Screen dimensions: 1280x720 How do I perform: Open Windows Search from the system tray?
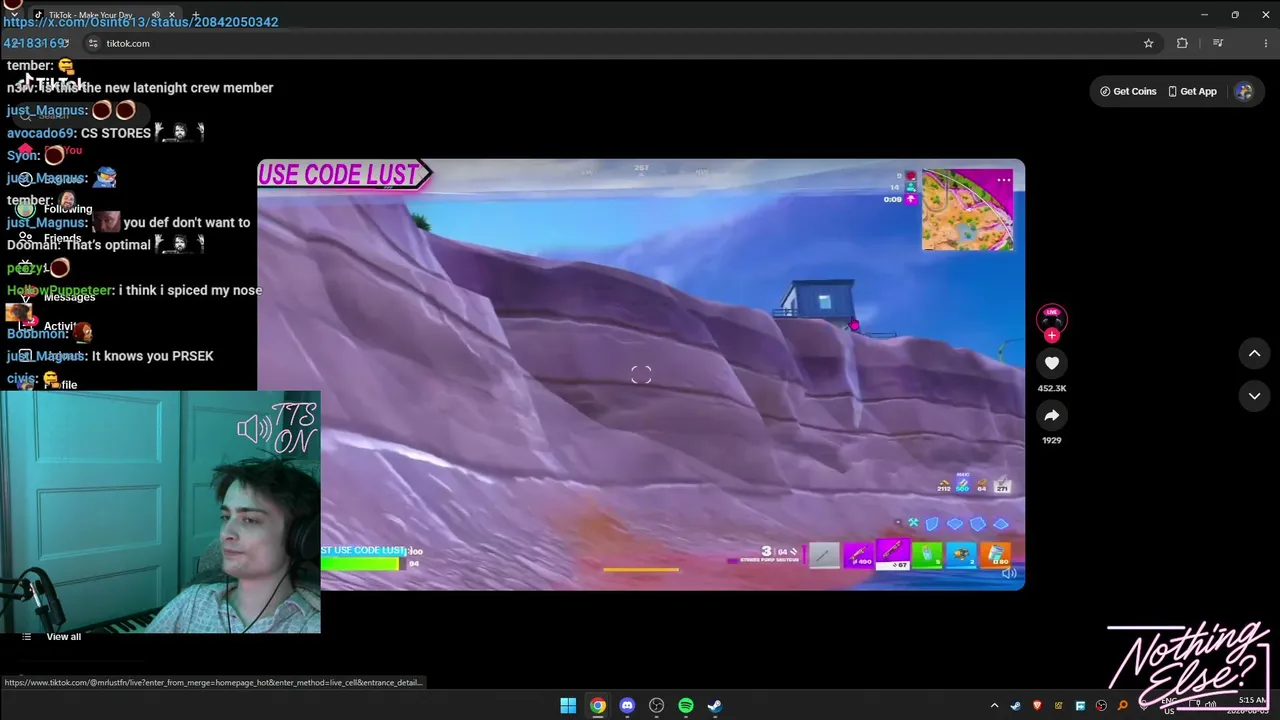point(1122,706)
